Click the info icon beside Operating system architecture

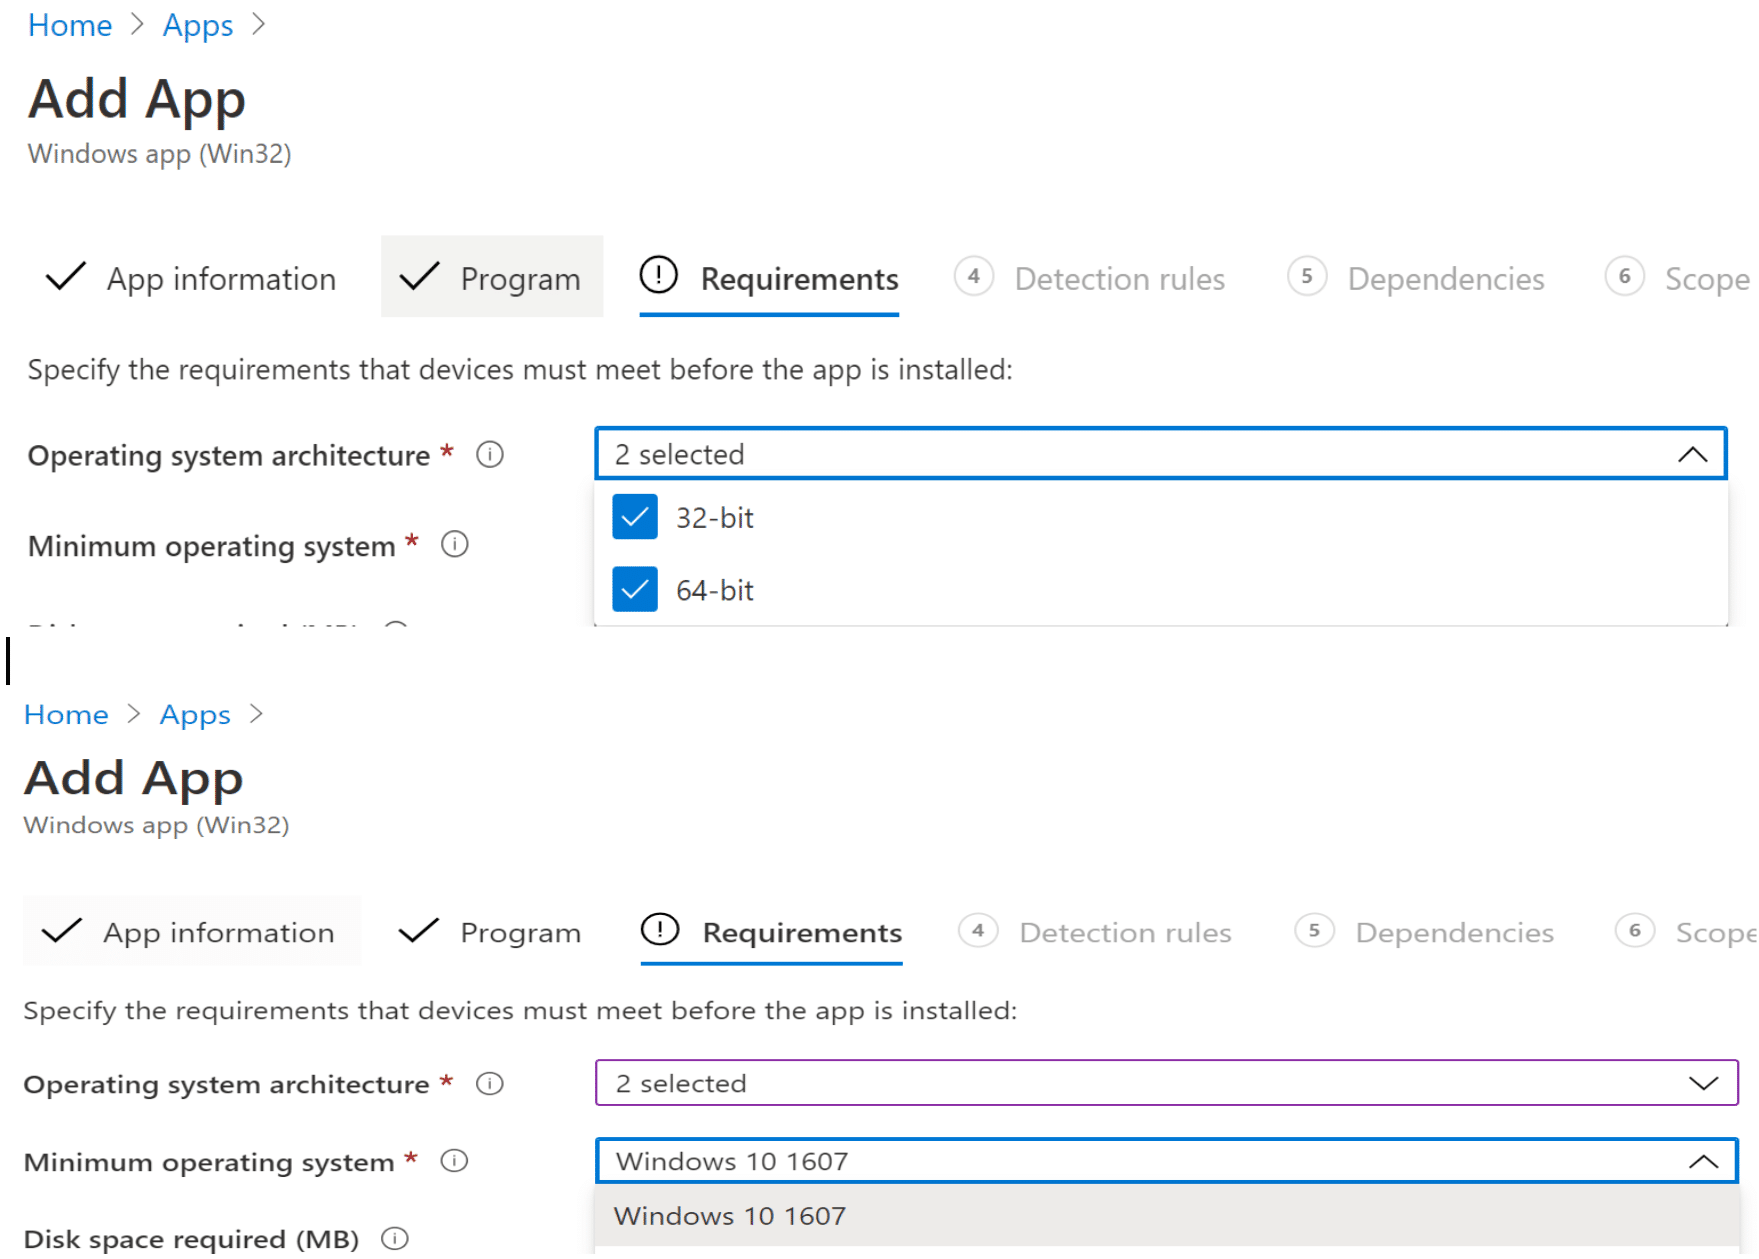point(489,455)
